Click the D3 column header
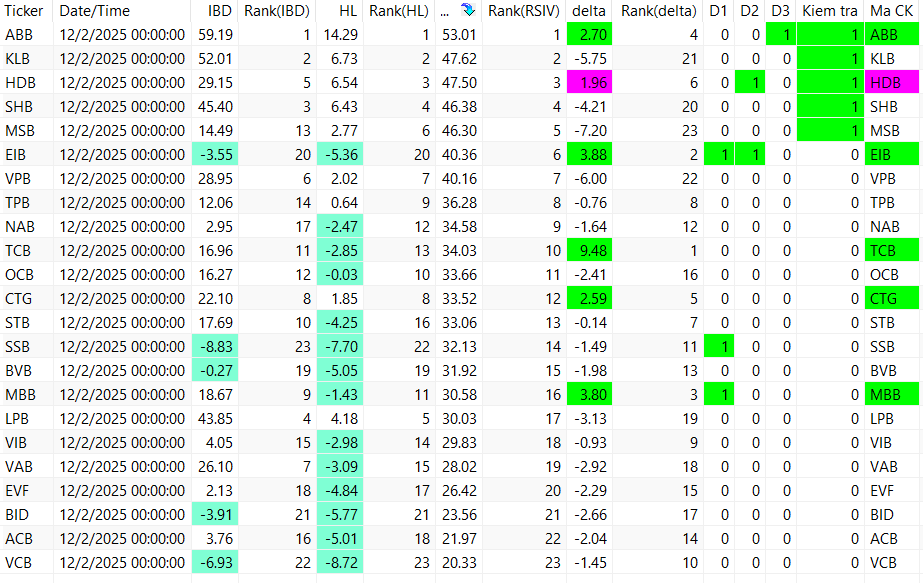Screen dimensions: 923x583 tap(781, 11)
